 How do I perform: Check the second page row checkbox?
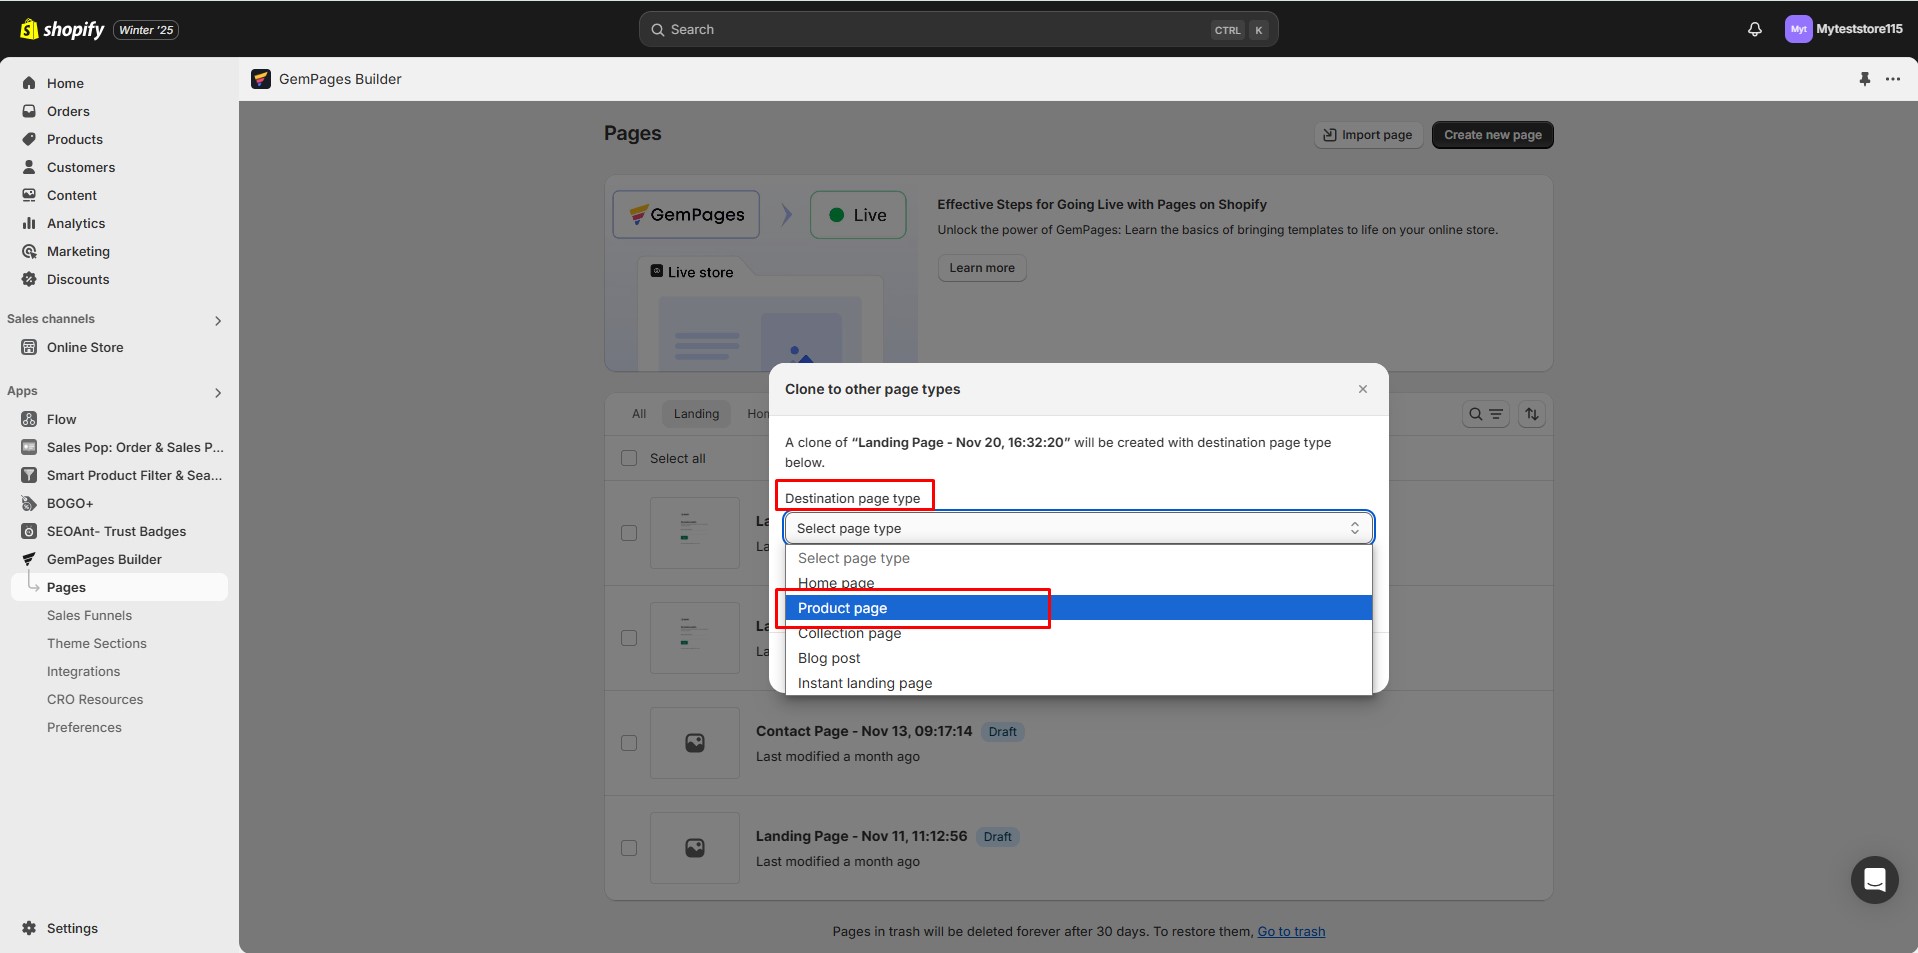[x=629, y=638]
